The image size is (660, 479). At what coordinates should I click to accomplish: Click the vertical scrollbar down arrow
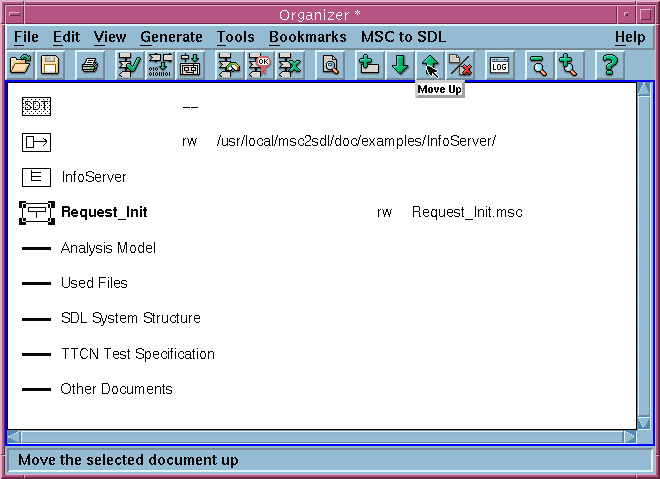point(644,423)
